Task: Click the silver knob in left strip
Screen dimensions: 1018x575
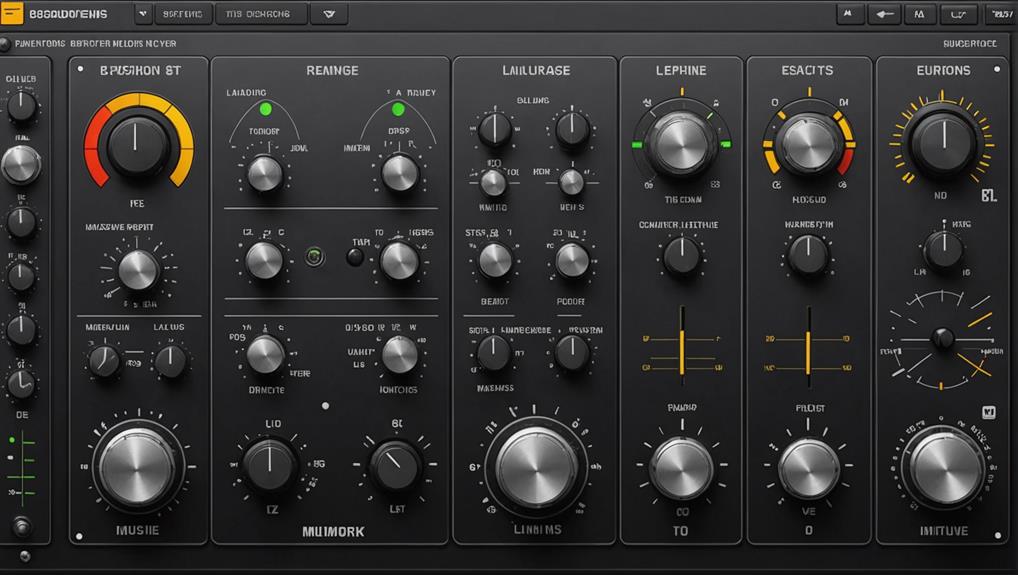Action: click(21, 164)
